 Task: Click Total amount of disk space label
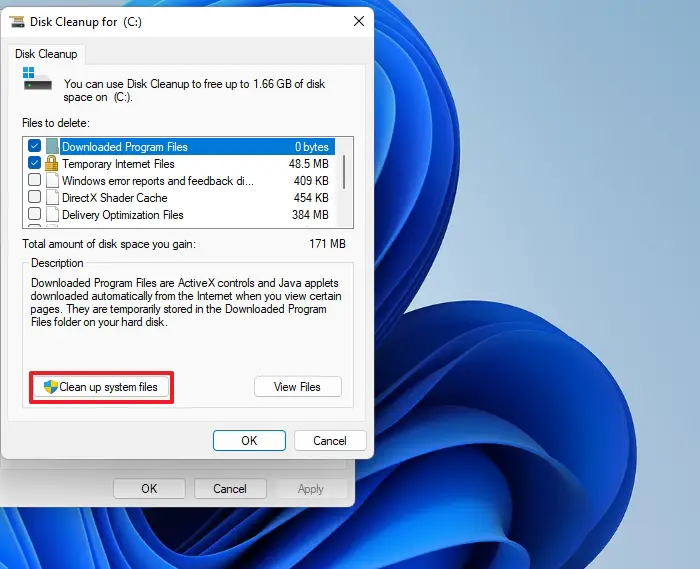tap(109, 244)
